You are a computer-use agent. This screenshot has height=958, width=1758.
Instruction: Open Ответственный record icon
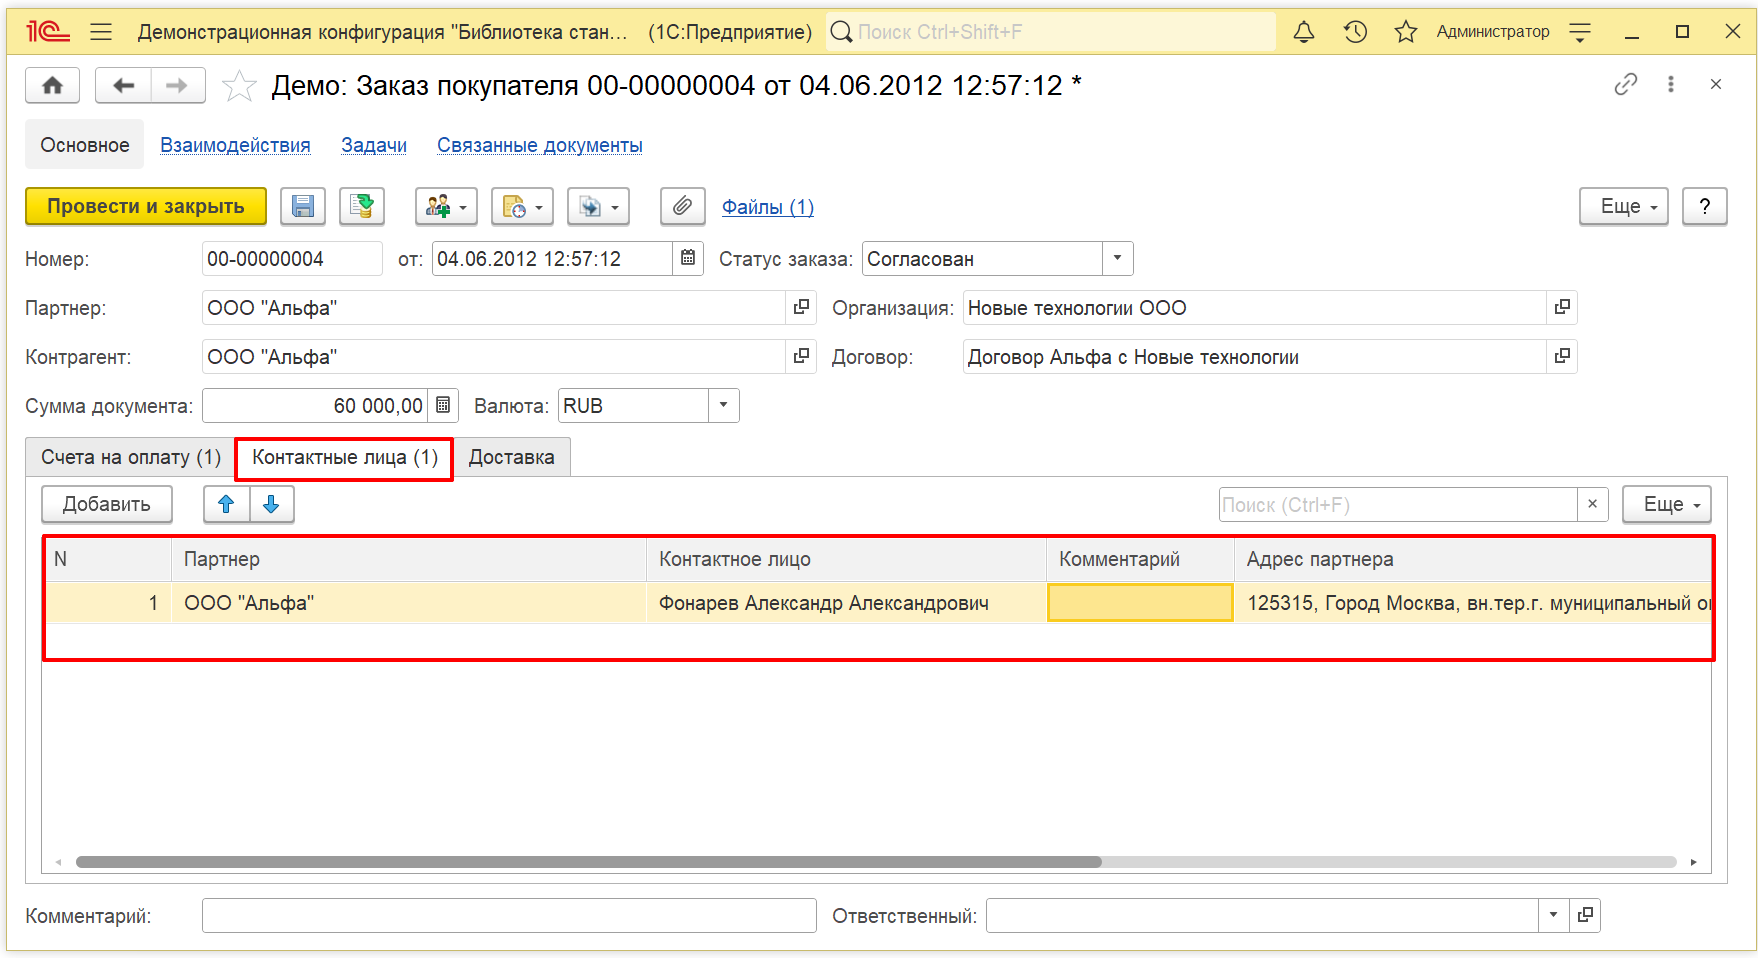tap(1585, 915)
